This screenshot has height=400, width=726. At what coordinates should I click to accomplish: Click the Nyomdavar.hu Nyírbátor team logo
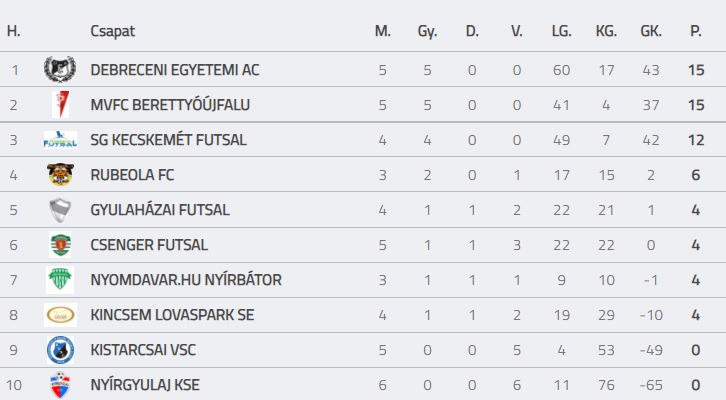(x=60, y=280)
